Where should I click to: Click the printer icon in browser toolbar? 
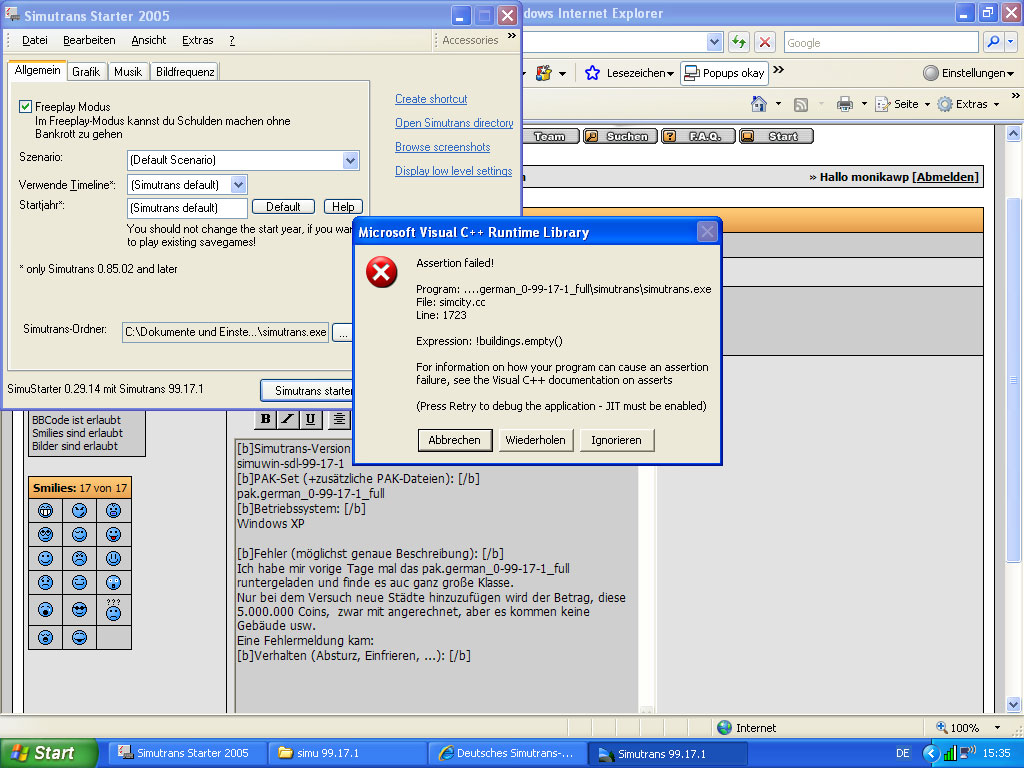coord(845,104)
